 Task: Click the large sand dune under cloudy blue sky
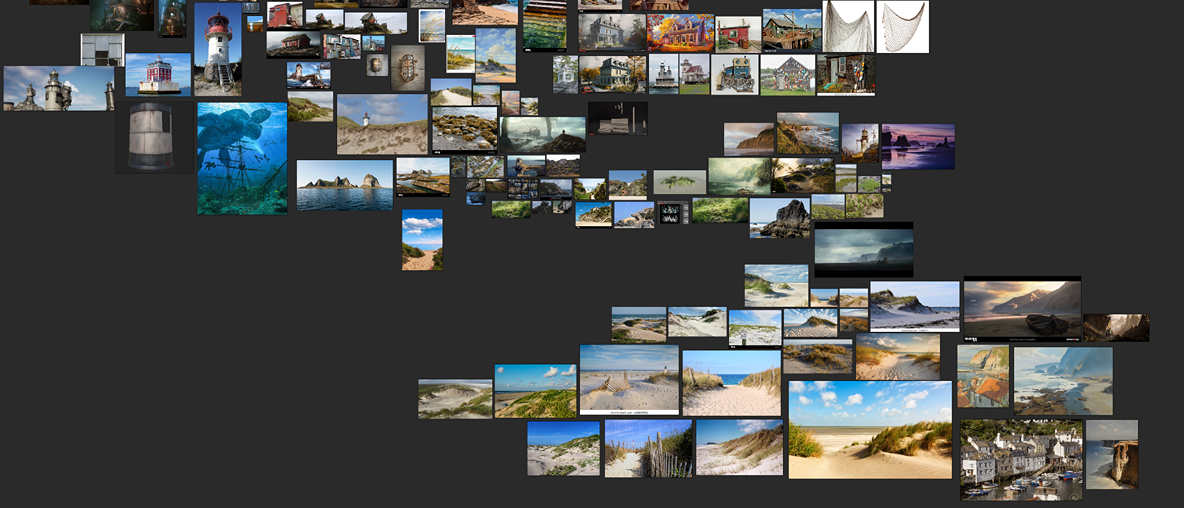870,429
